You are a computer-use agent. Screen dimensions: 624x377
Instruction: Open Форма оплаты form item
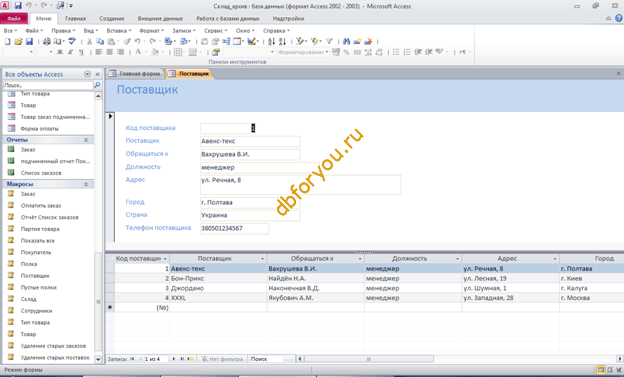pyautogui.click(x=39, y=129)
